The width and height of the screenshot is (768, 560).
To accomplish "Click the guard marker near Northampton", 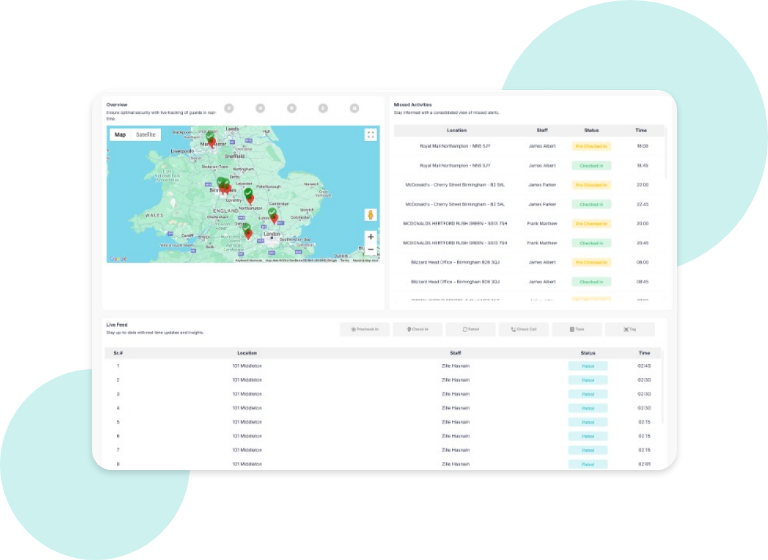I will (249, 196).
